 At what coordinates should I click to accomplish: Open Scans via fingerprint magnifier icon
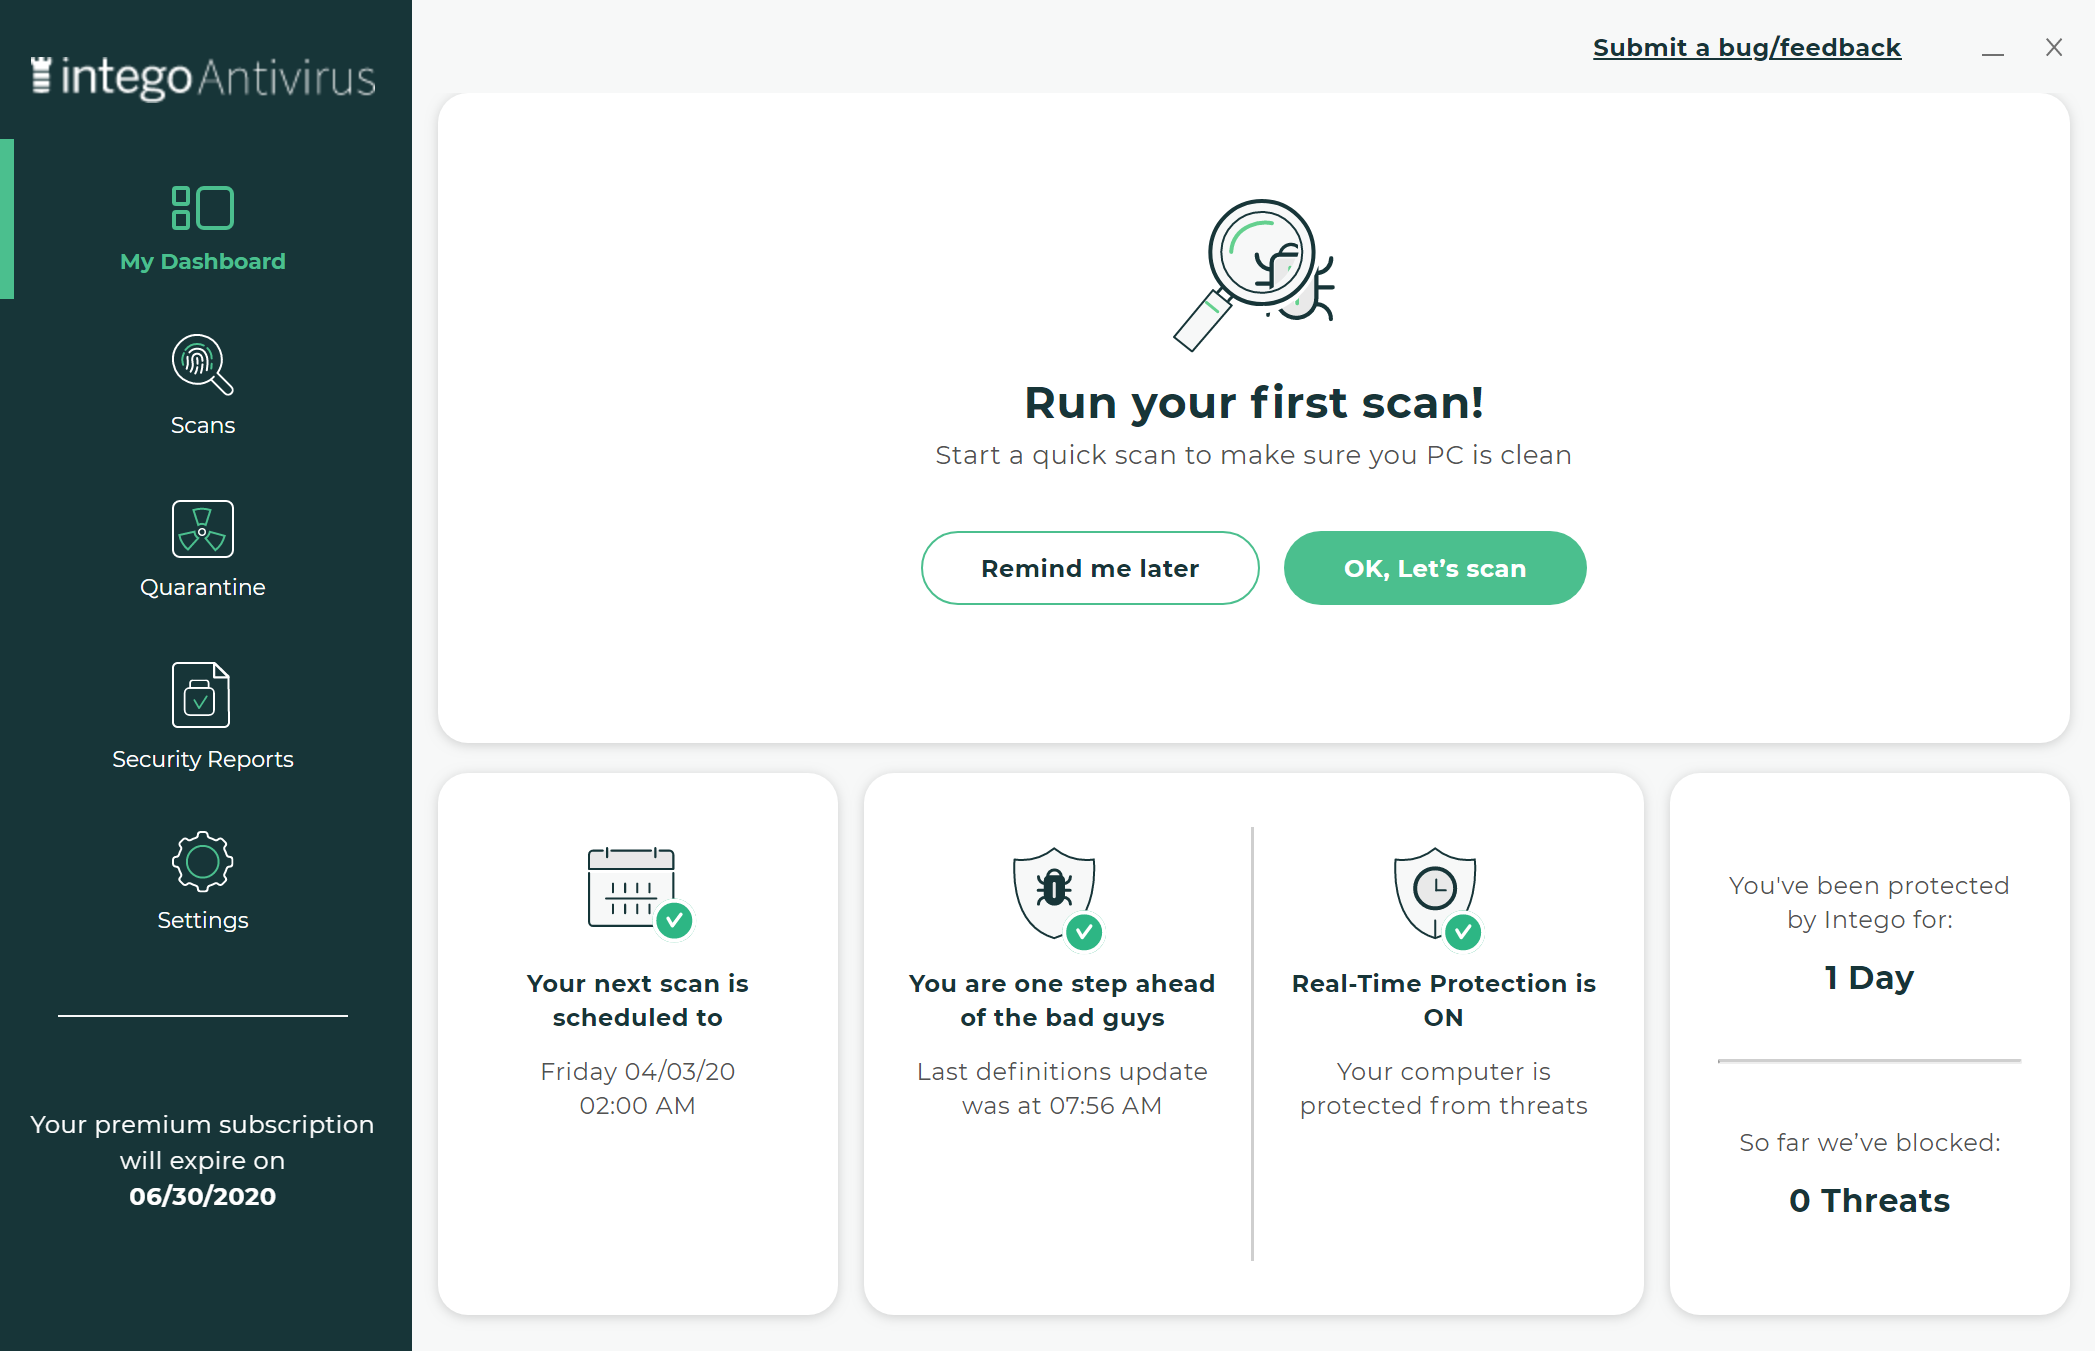[x=202, y=364]
